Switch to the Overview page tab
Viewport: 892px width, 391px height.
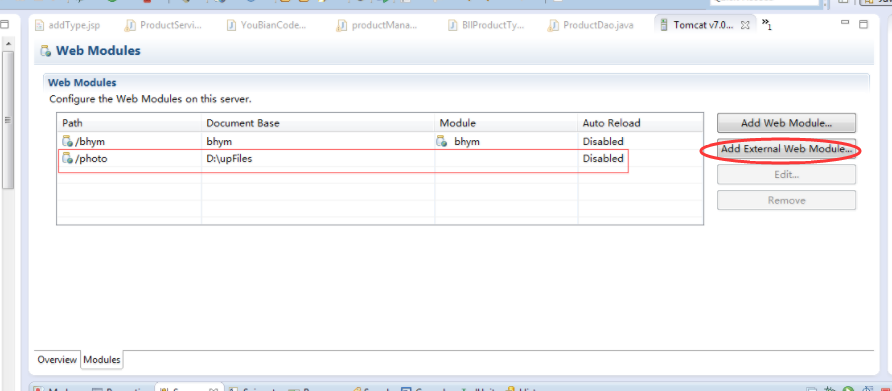[x=57, y=360]
